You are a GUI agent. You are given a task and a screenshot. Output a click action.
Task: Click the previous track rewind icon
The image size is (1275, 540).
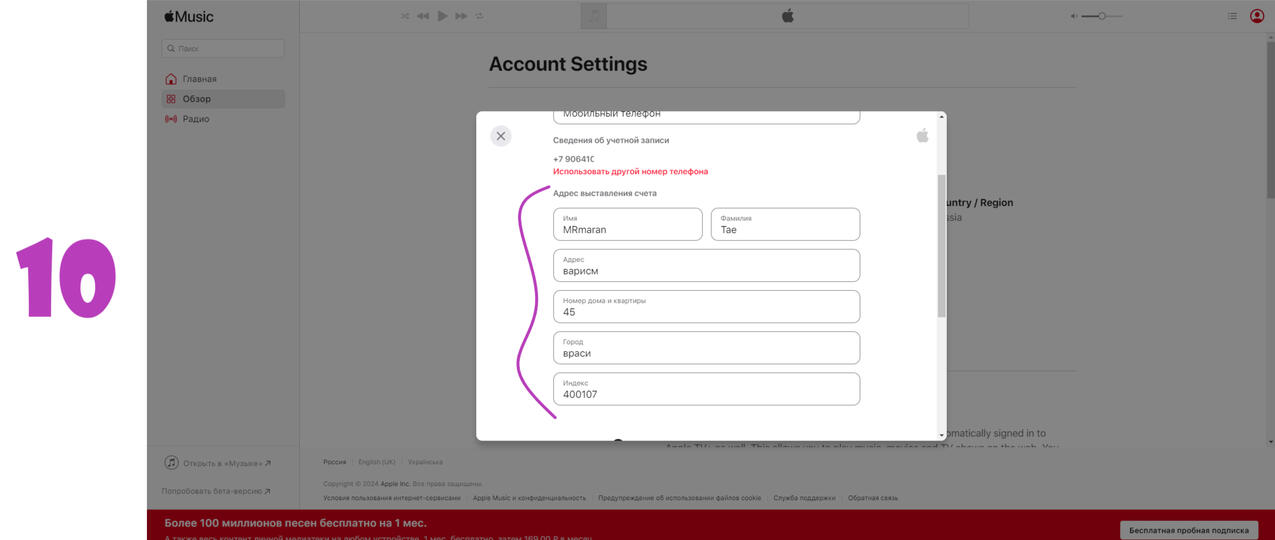pyautogui.click(x=423, y=16)
